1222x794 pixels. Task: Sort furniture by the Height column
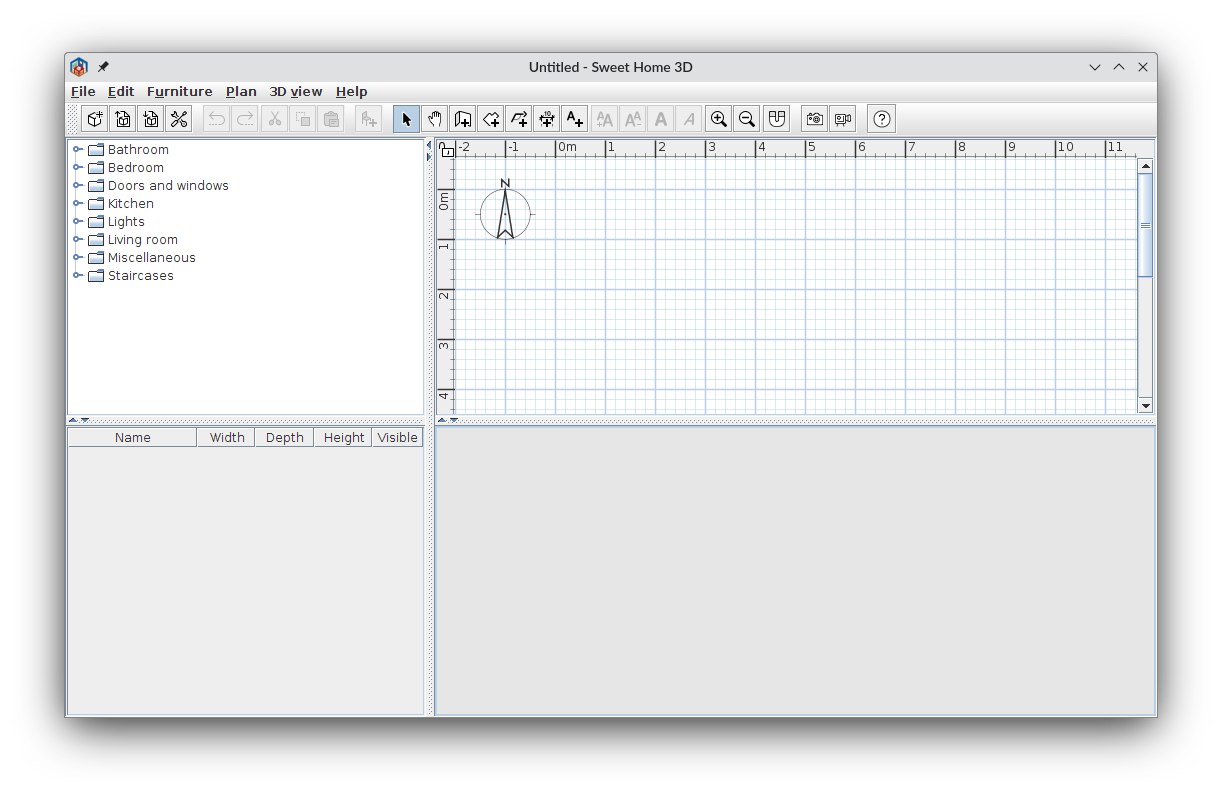click(343, 437)
